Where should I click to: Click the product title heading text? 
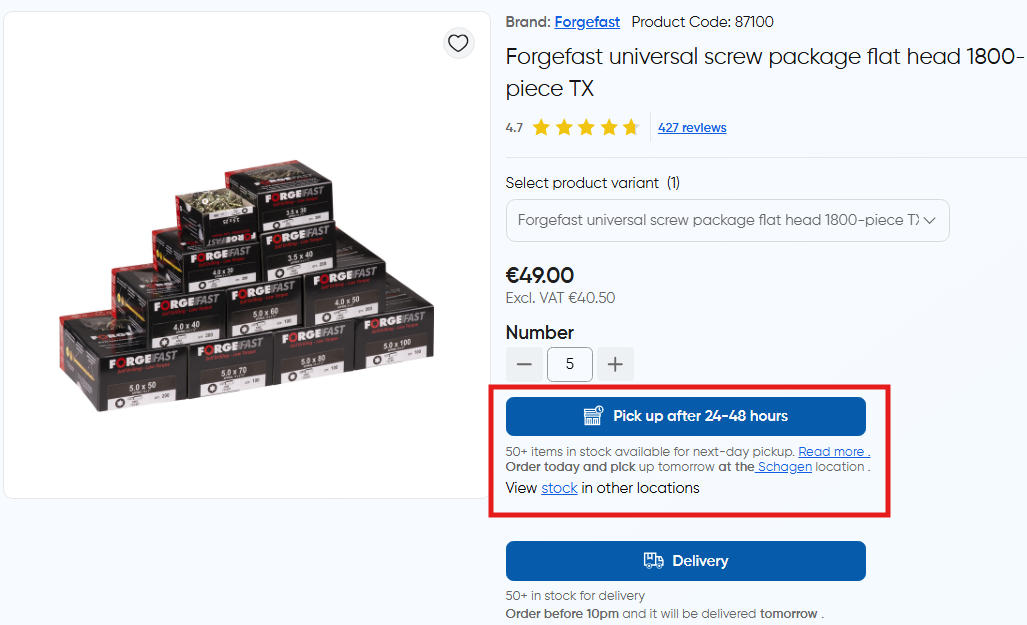coord(764,72)
